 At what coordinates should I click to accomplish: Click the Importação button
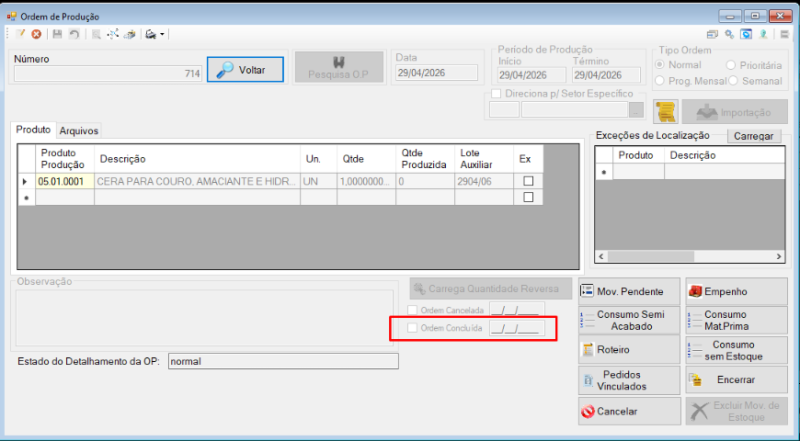coord(735,112)
